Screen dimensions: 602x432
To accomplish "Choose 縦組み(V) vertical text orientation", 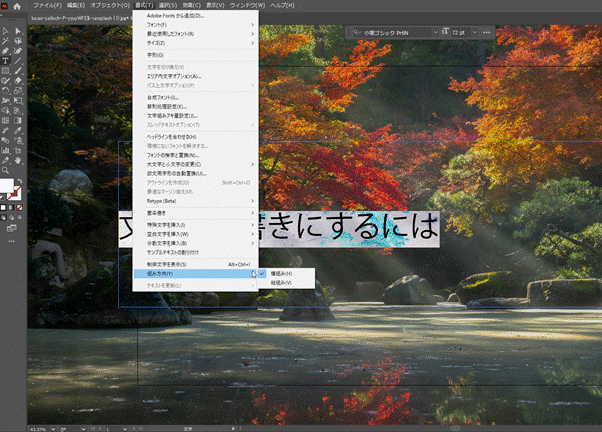I will coord(282,283).
